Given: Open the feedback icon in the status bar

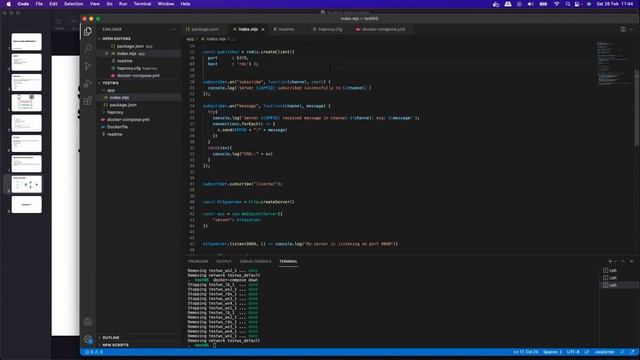Looking at the screenshot, I should [622, 352].
